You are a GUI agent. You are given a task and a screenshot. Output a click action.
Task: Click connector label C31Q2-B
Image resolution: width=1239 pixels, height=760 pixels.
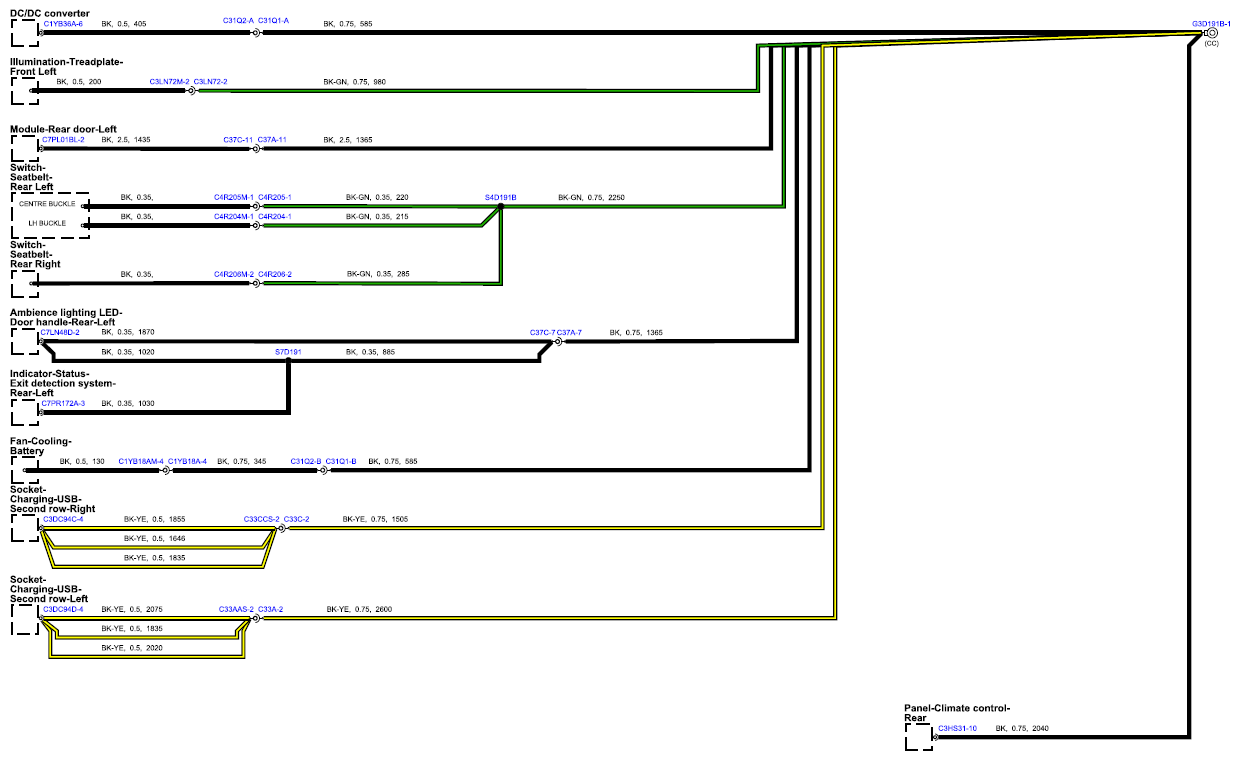(306, 461)
